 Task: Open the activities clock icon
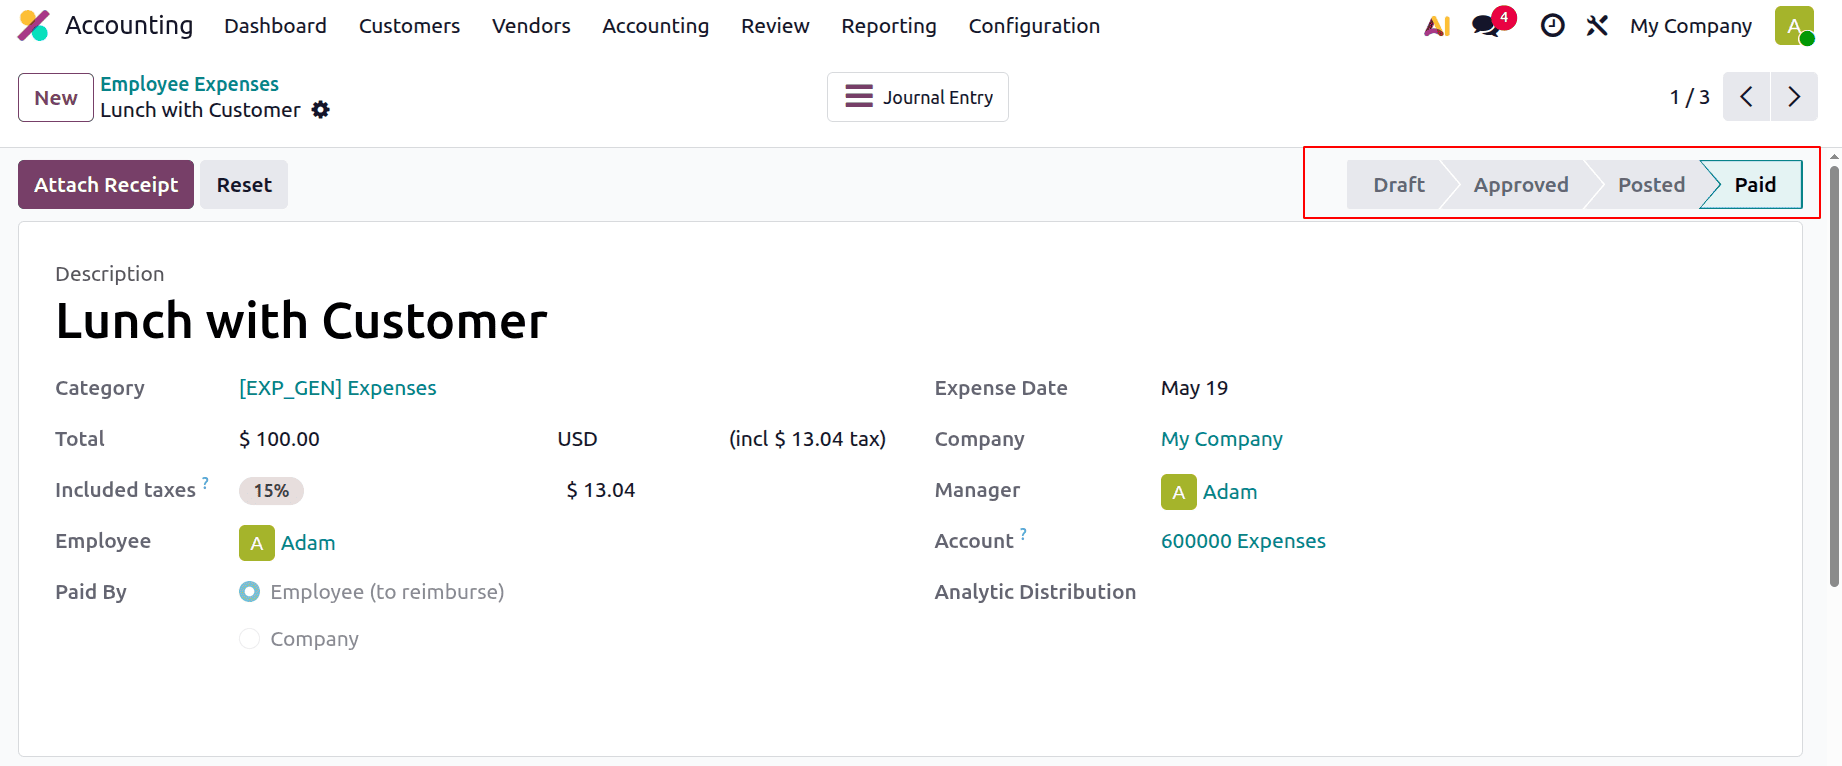[1553, 26]
